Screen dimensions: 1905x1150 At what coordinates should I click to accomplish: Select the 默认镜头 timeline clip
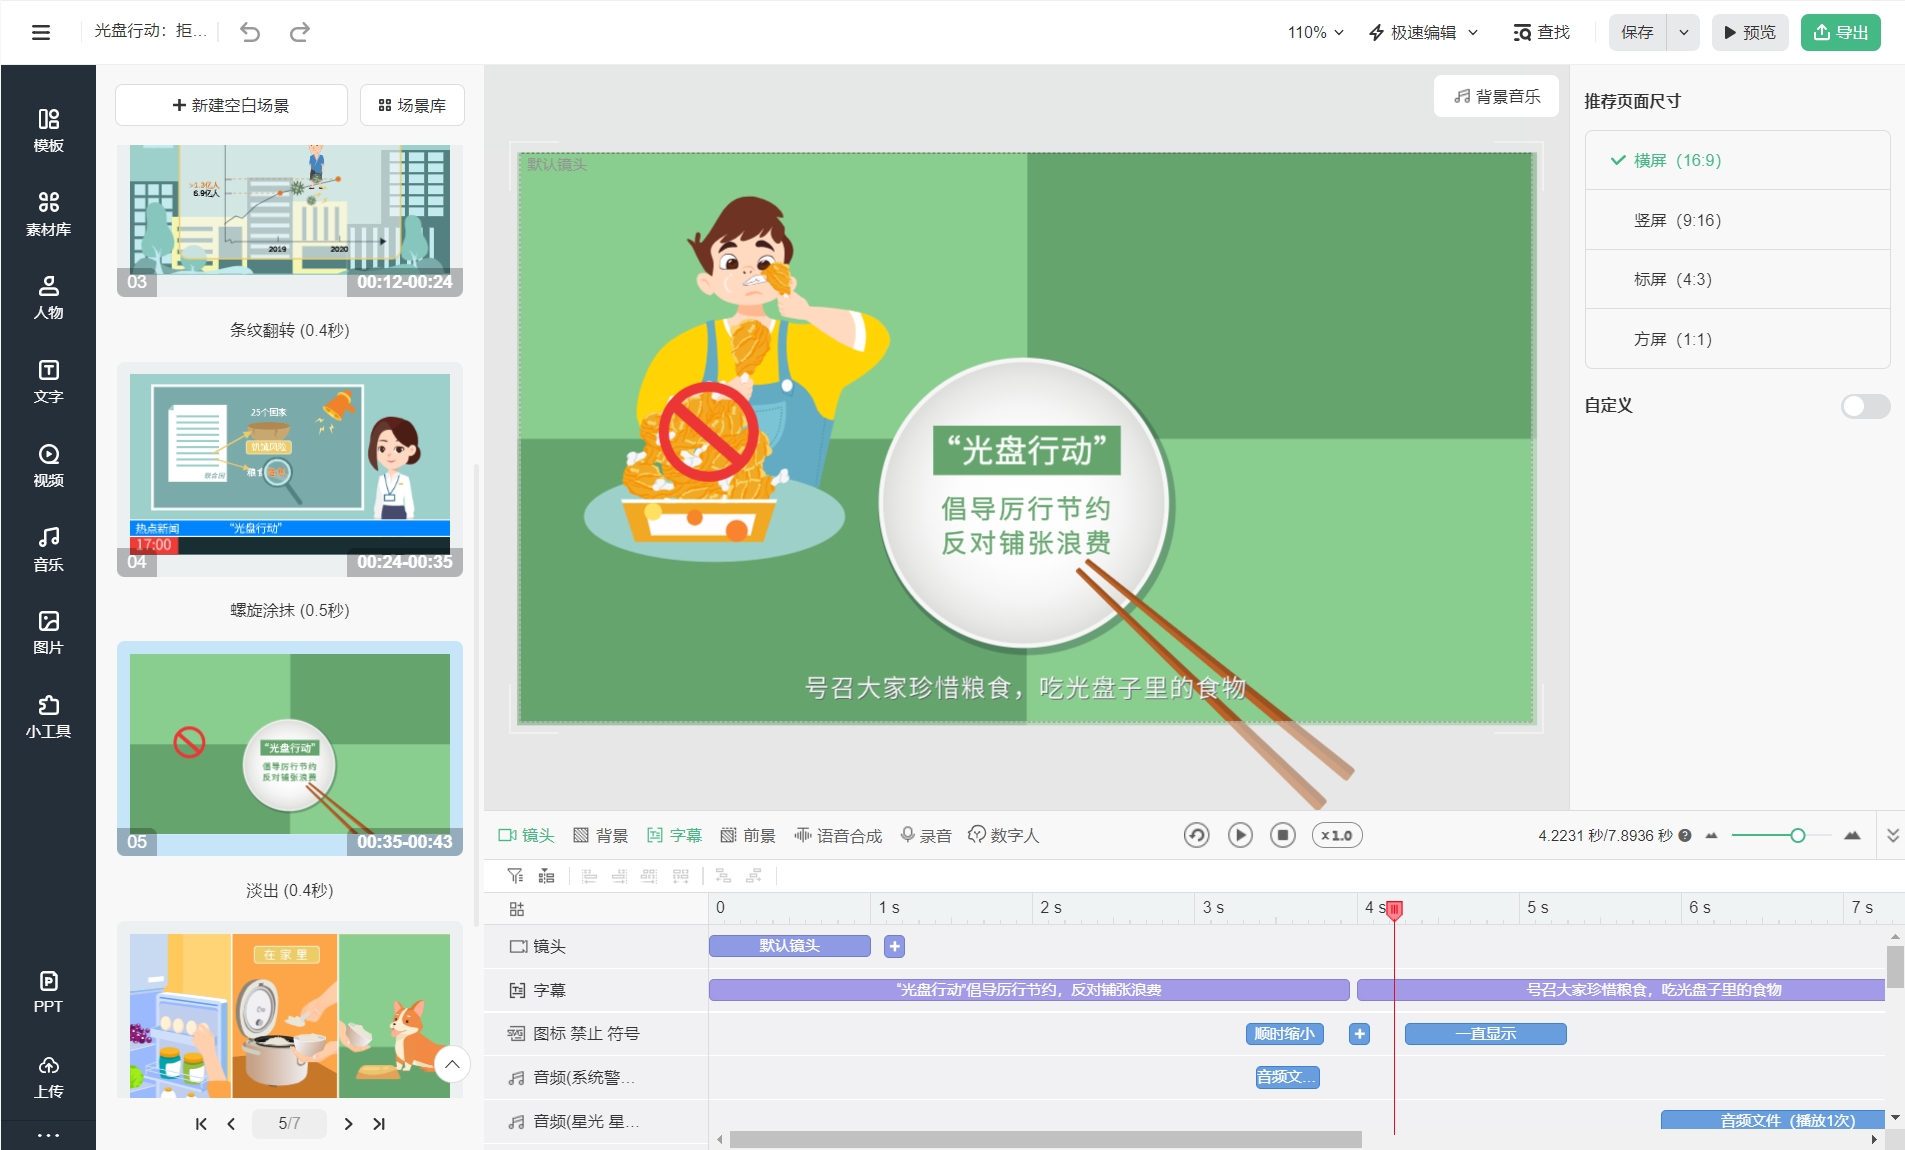coord(790,946)
